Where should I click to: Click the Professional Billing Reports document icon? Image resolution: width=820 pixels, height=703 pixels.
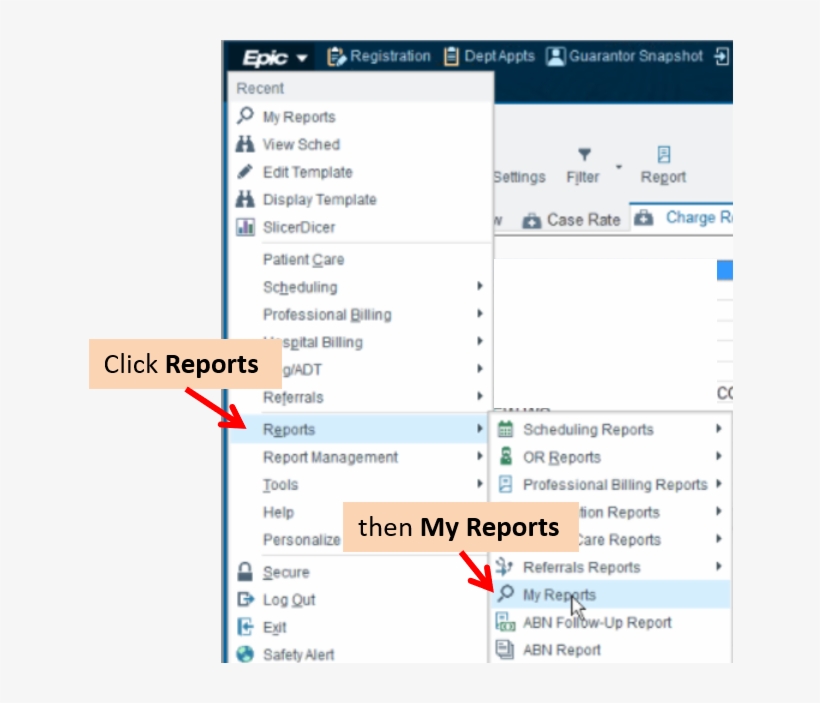coord(505,484)
